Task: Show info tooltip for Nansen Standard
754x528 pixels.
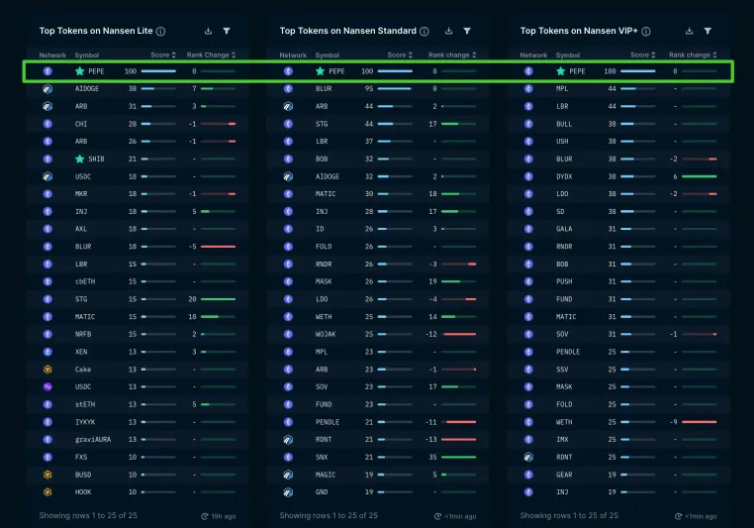Action: click(424, 31)
